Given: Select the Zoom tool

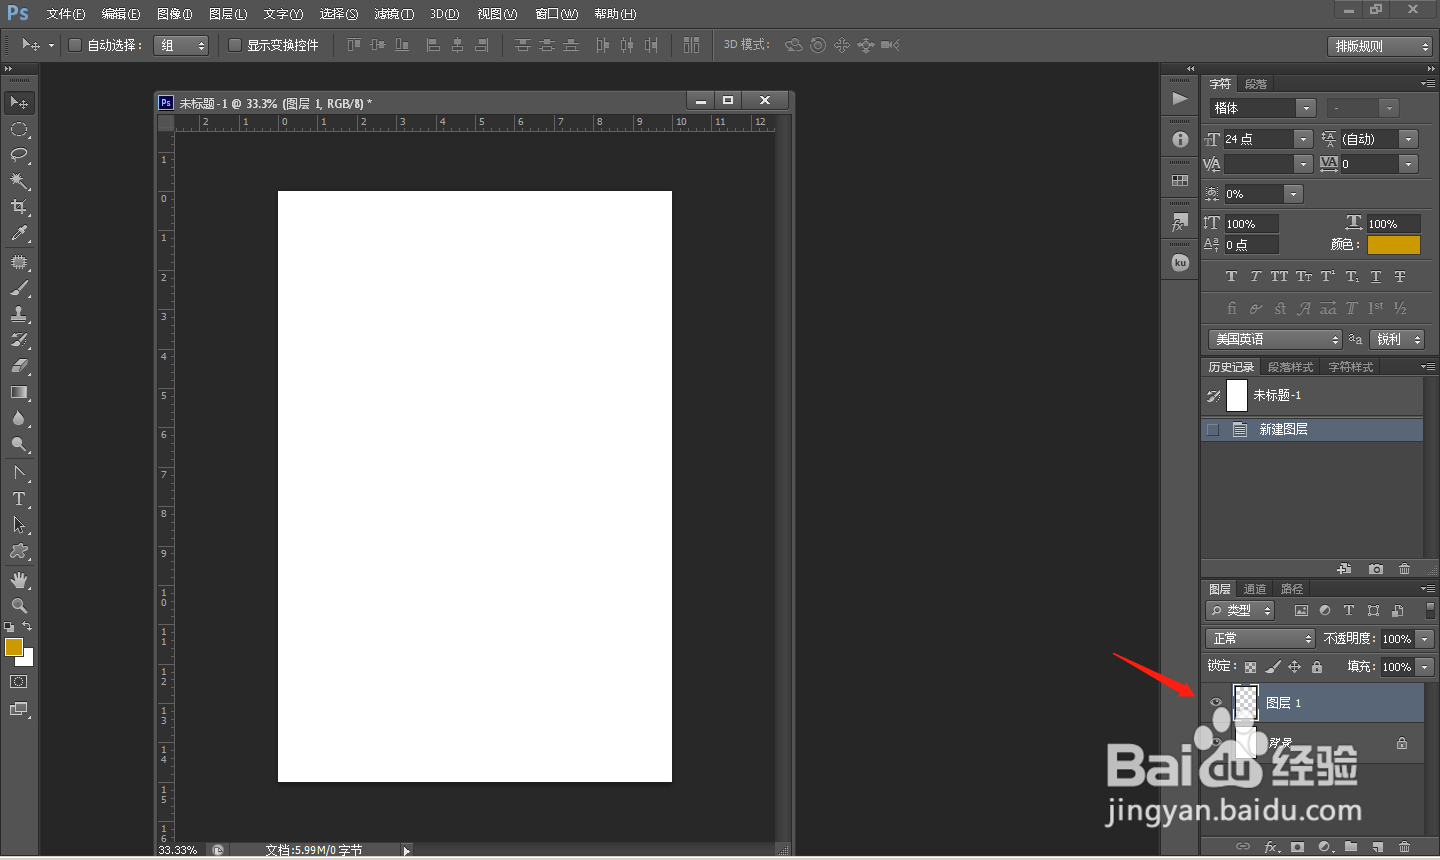Looking at the screenshot, I should [x=19, y=606].
